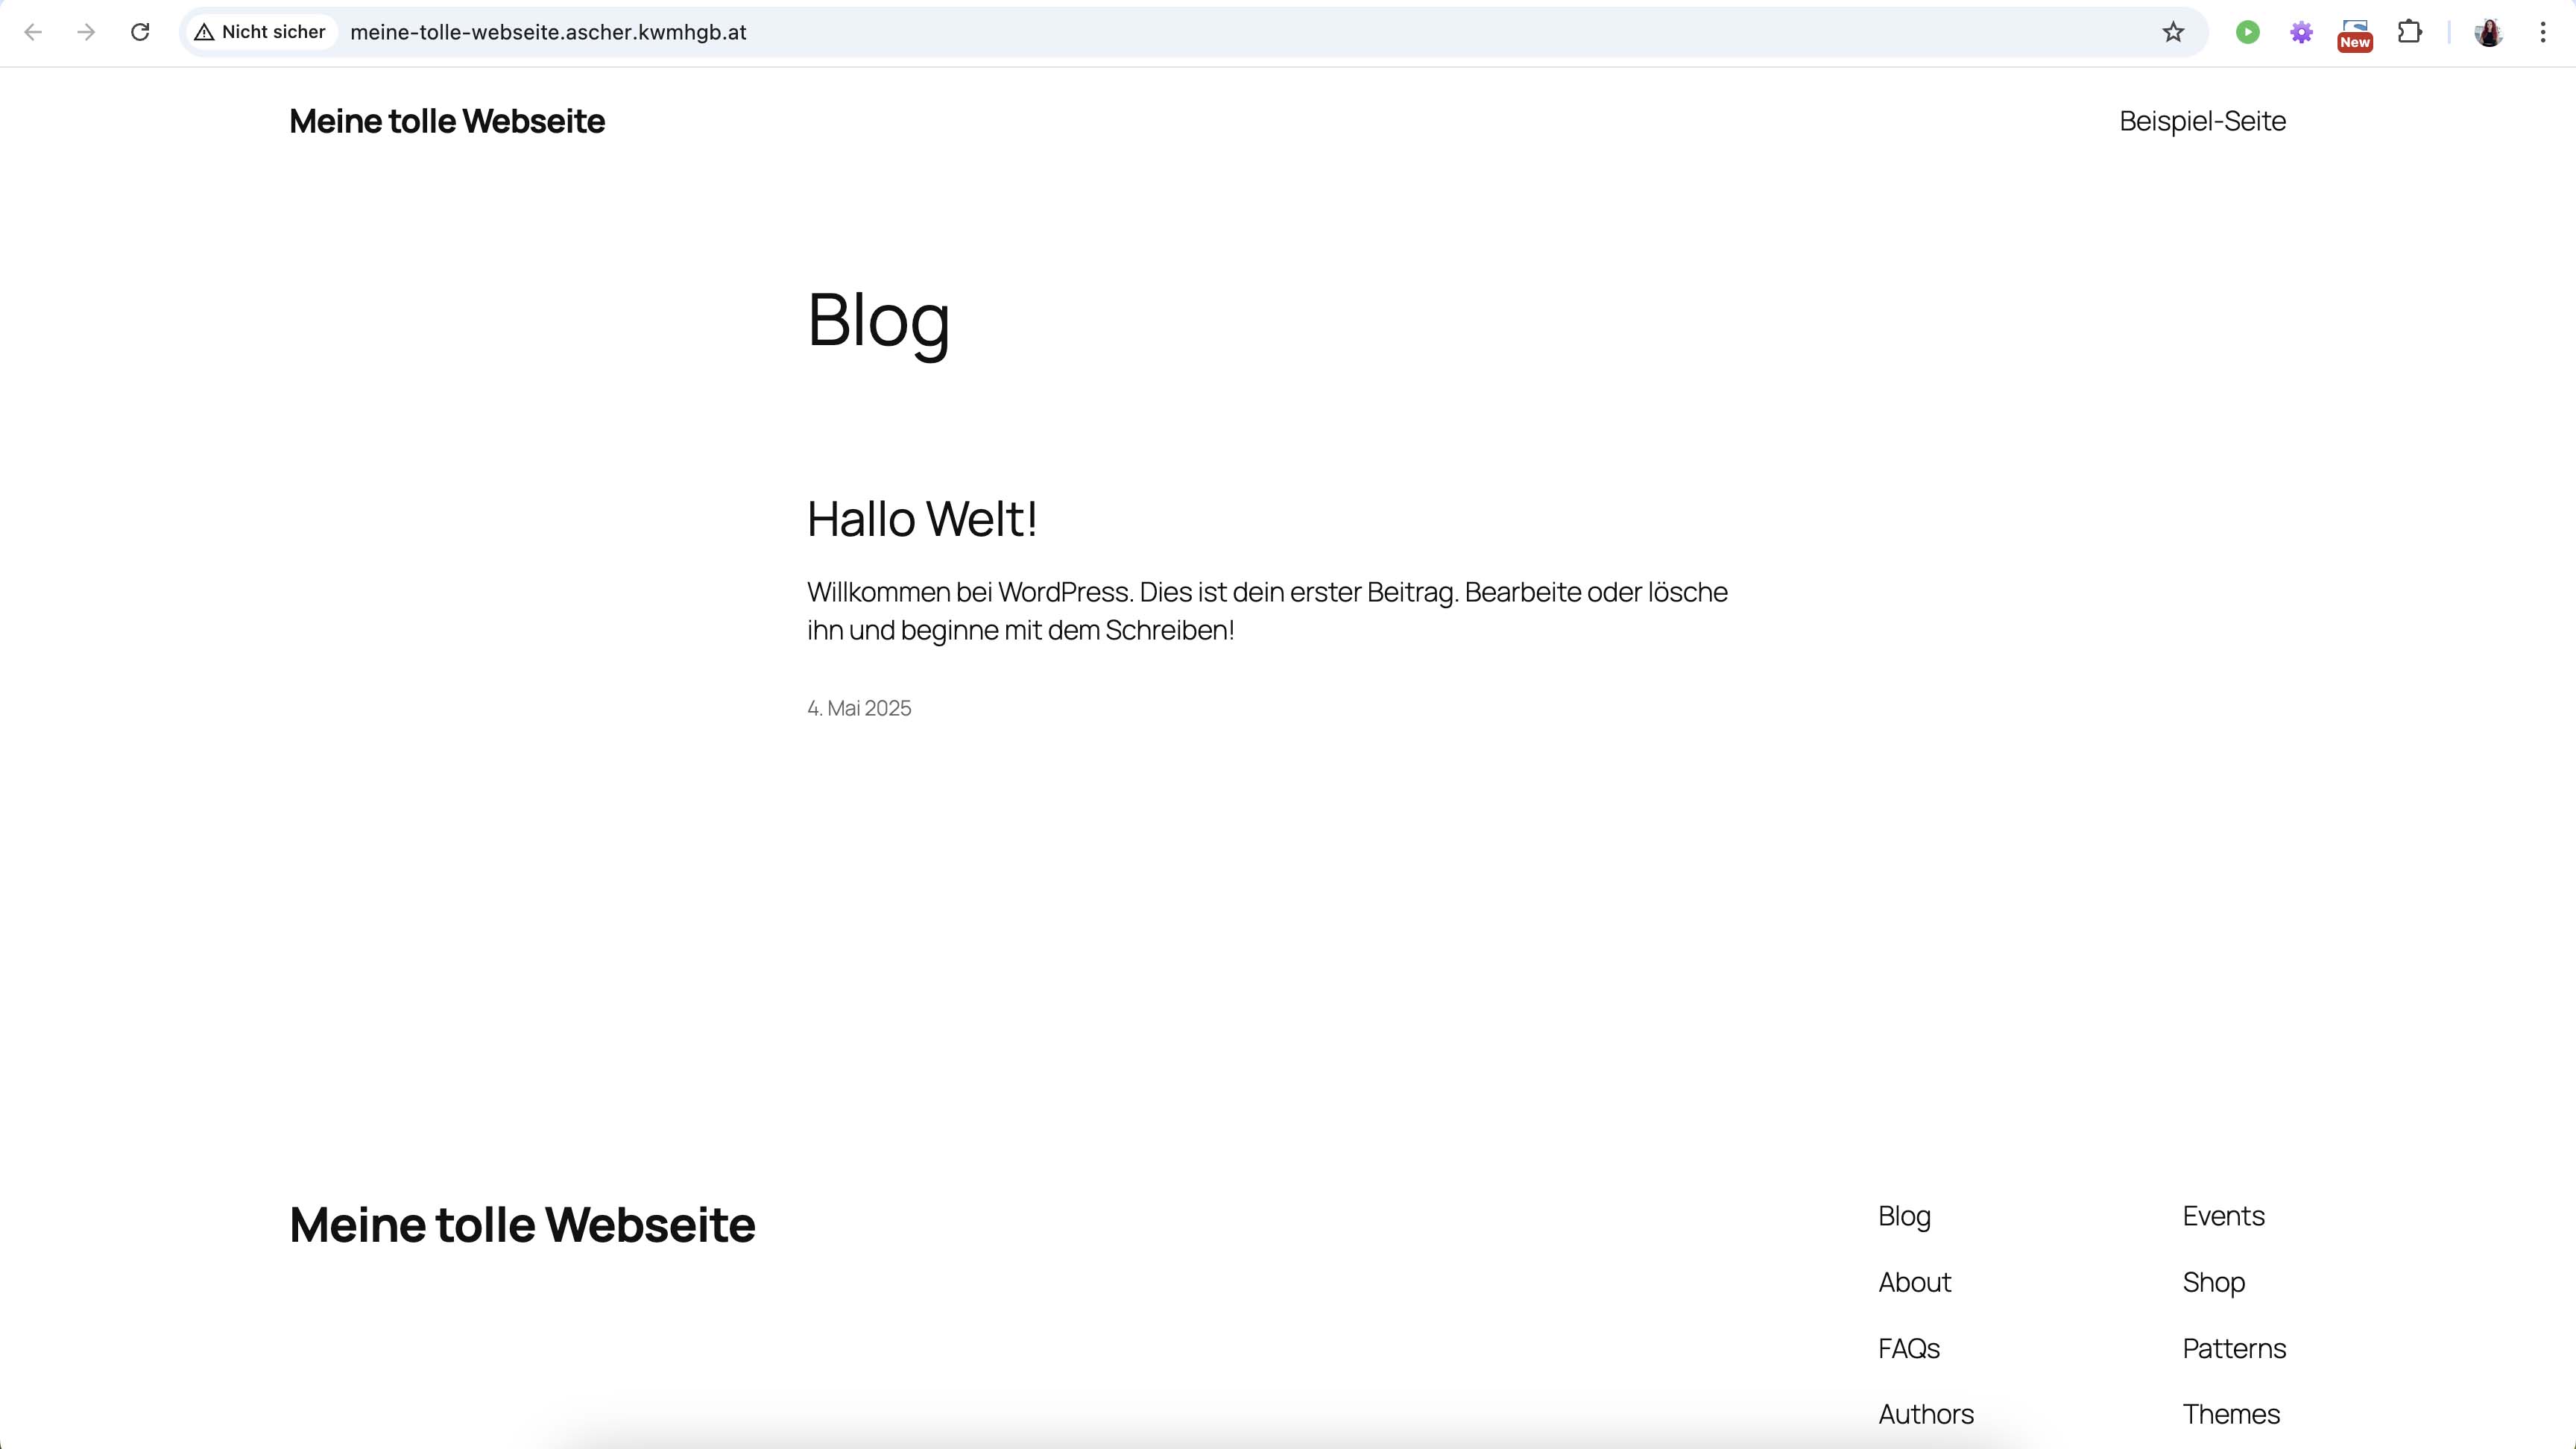Open the Chrome profile avatar
The height and width of the screenshot is (1449, 2576).
click(x=2489, y=32)
